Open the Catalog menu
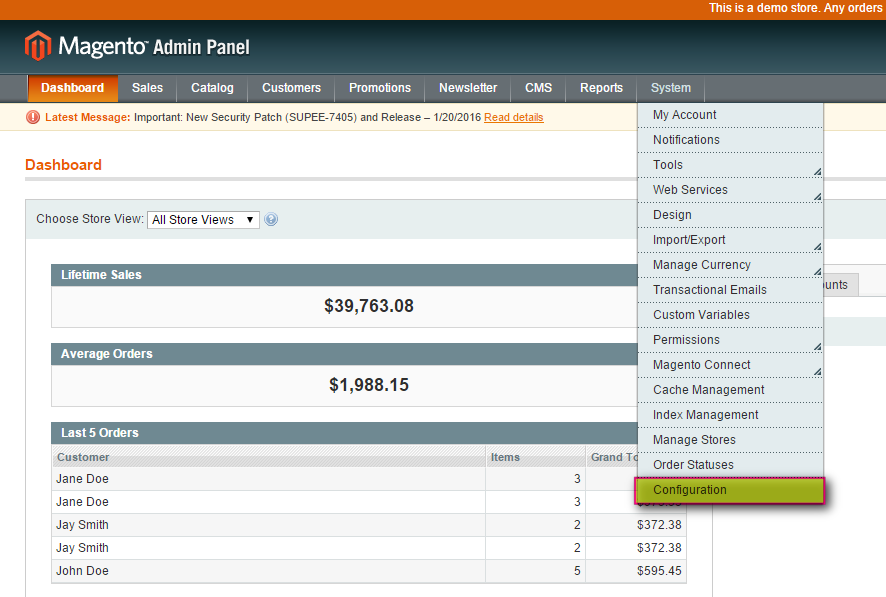Screen dimensions: 886x597 coord(212,88)
